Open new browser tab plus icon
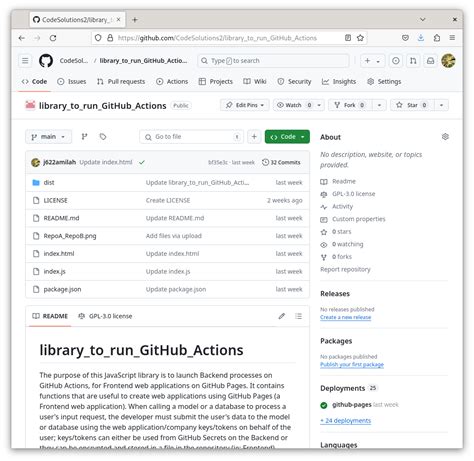Viewport: 474px width, 461px height. pos(135,20)
